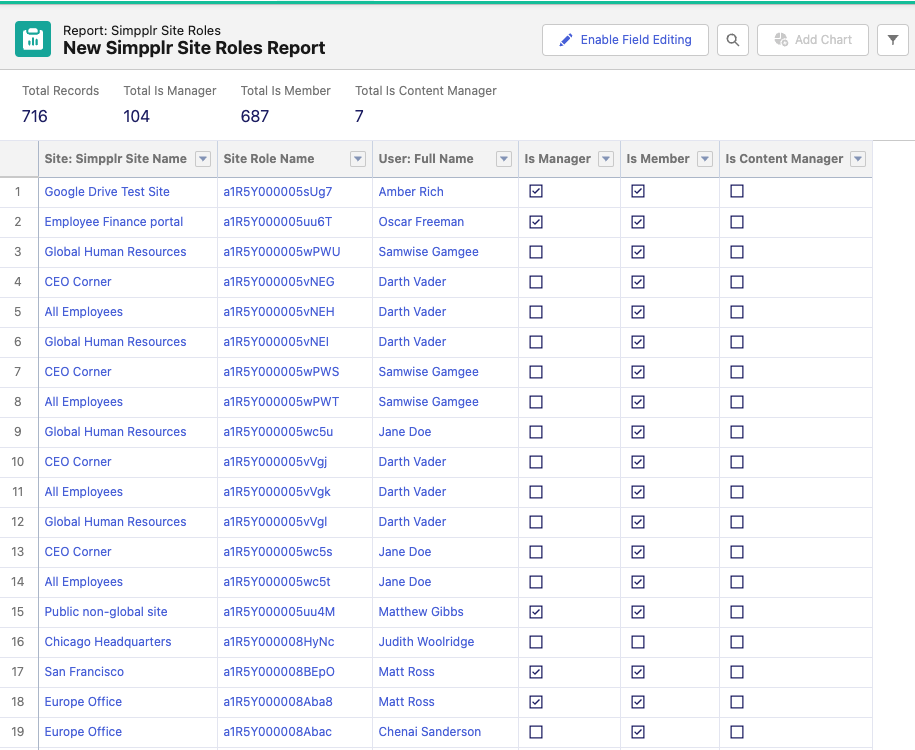The image size is (915, 750).
Task: Toggle Is Manager checkbox in row 18
Action: (536, 702)
